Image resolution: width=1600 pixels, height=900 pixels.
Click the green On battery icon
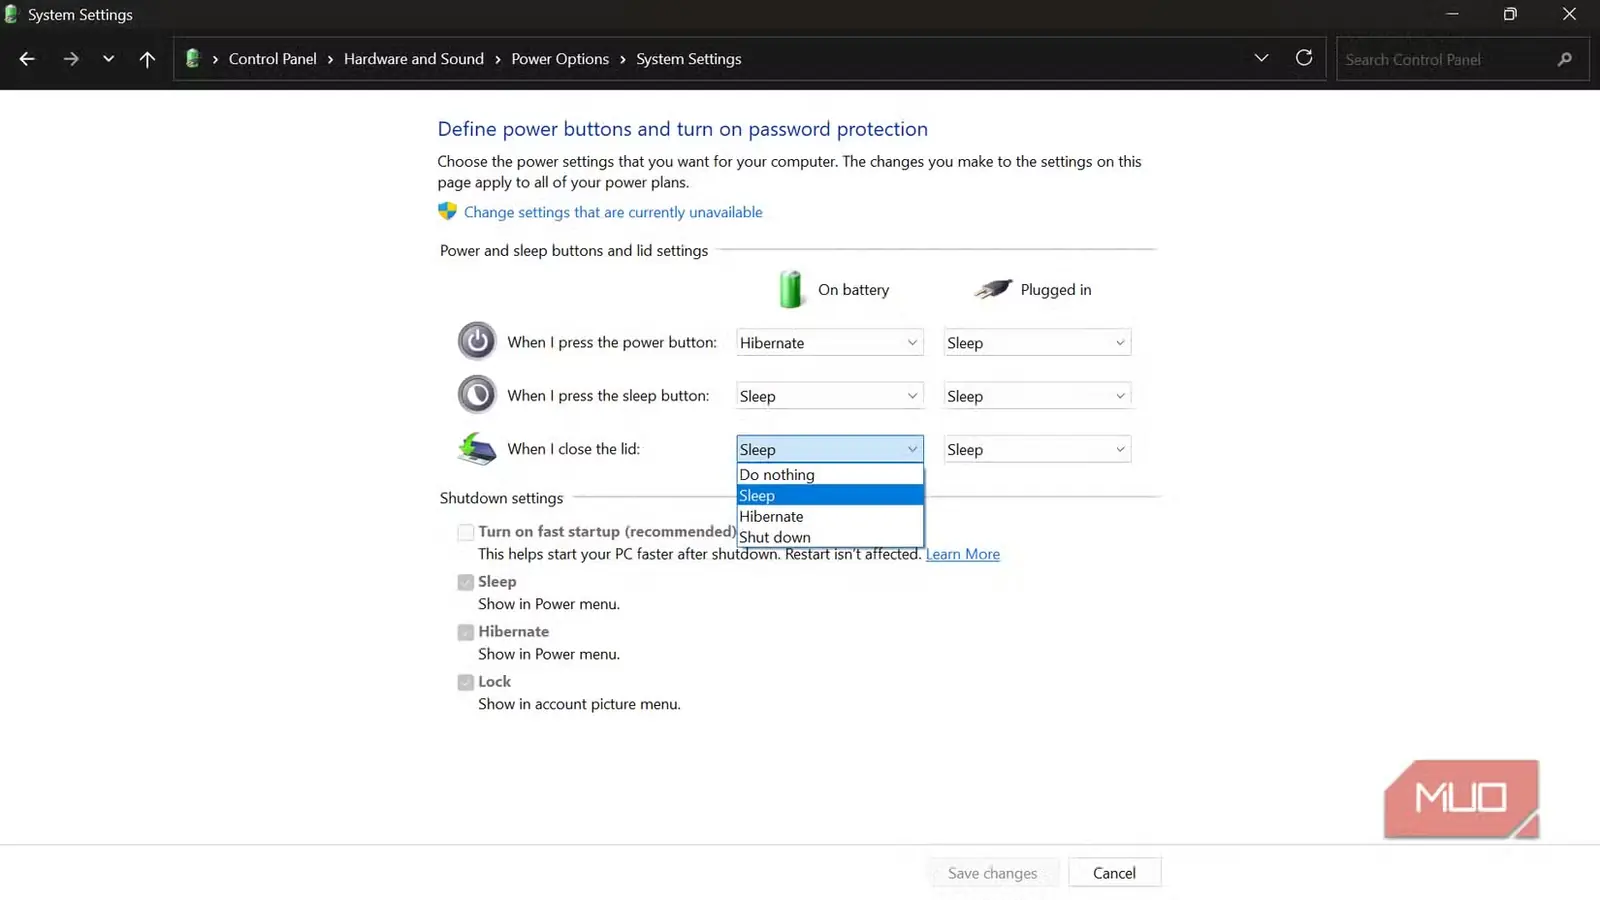point(791,289)
